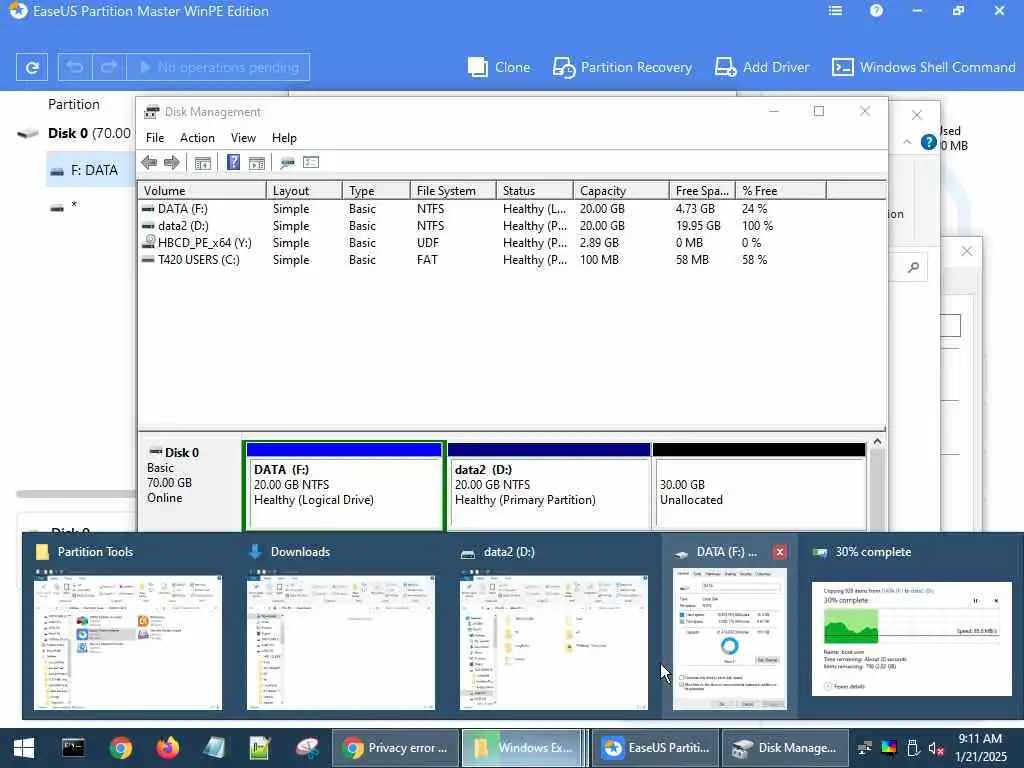Click the Forward arrow in Disk Management toolbar
The height and width of the screenshot is (768, 1024).
tap(172, 163)
